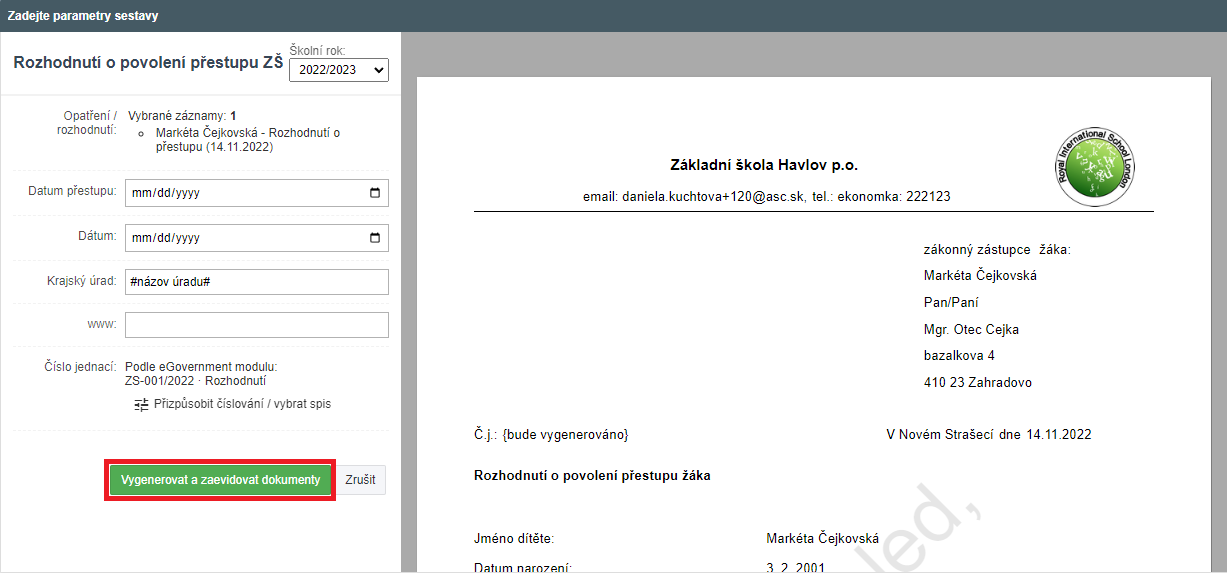Click the panel heading Rozhodnutí o povolení přestupu ZŠ
The height and width of the screenshot is (573, 1227).
[x=148, y=62]
